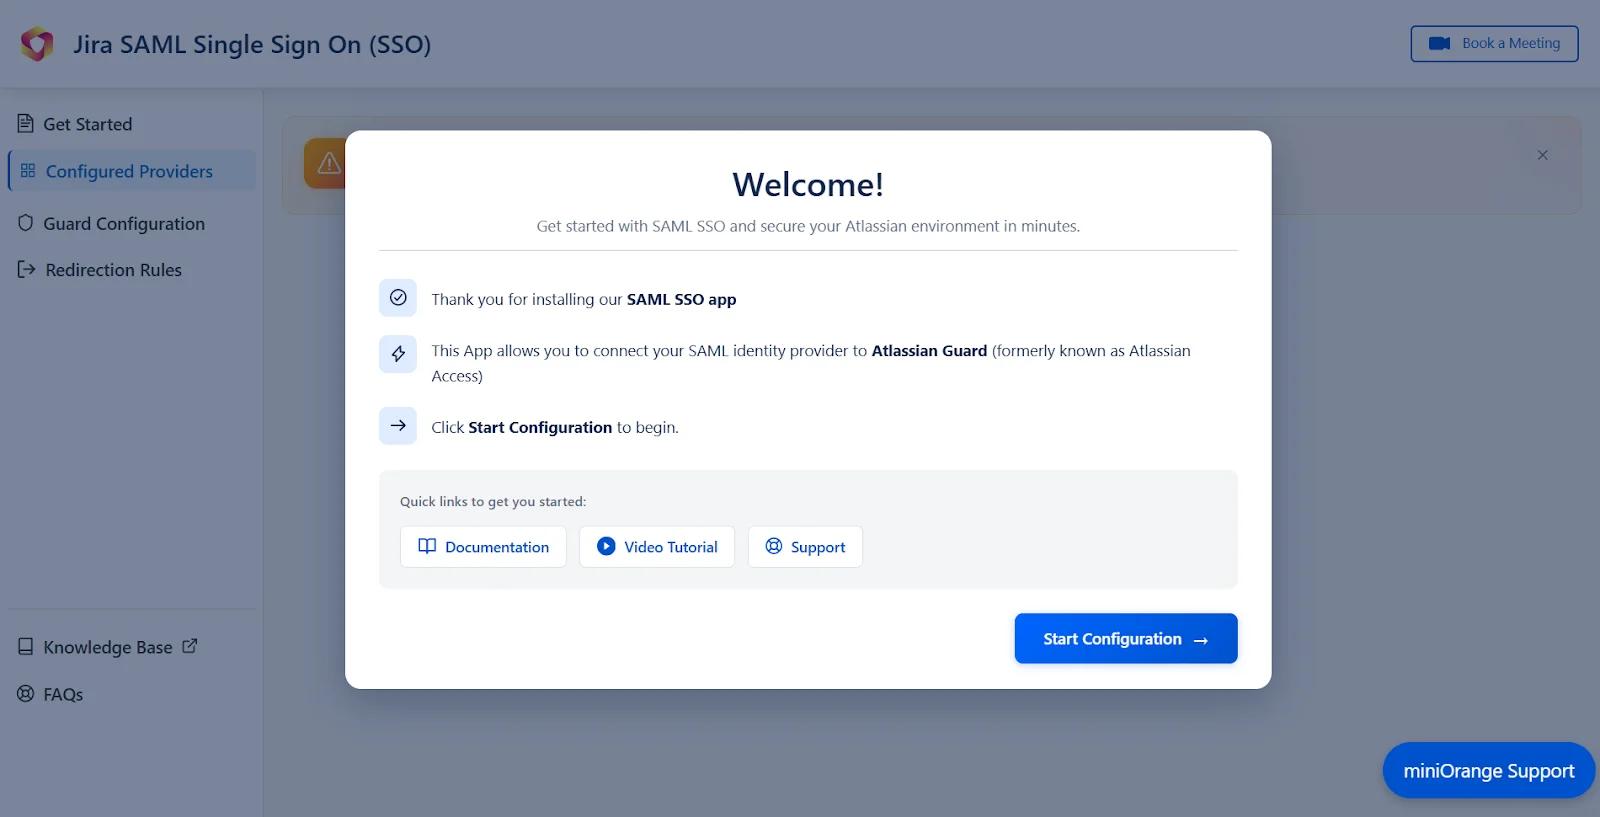Click the lifebuoy icon in Support button
This screenshot has width=1600, height=817.
point(774,546)
